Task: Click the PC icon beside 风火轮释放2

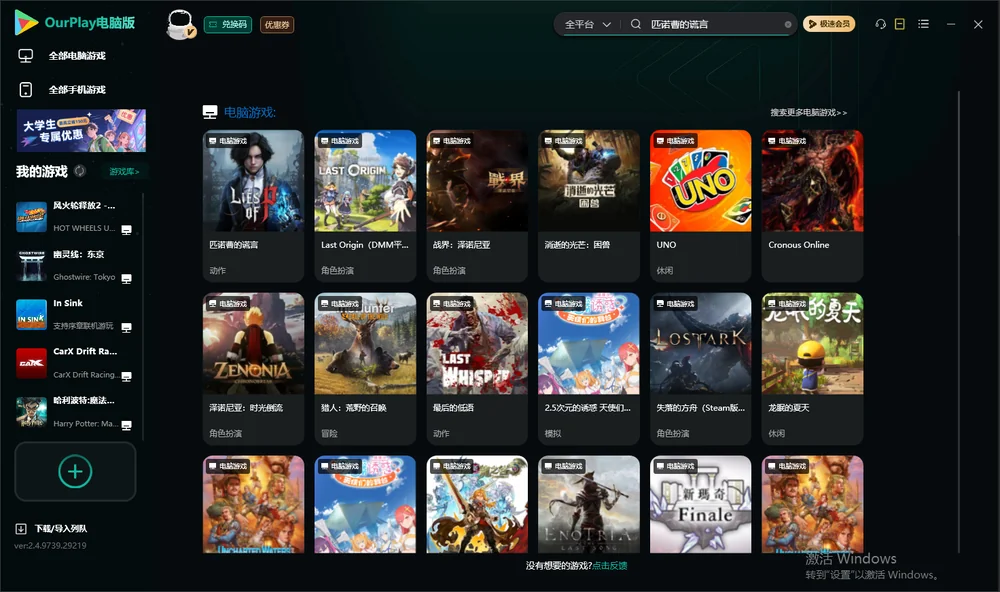Action: click(x=126, y=230)
